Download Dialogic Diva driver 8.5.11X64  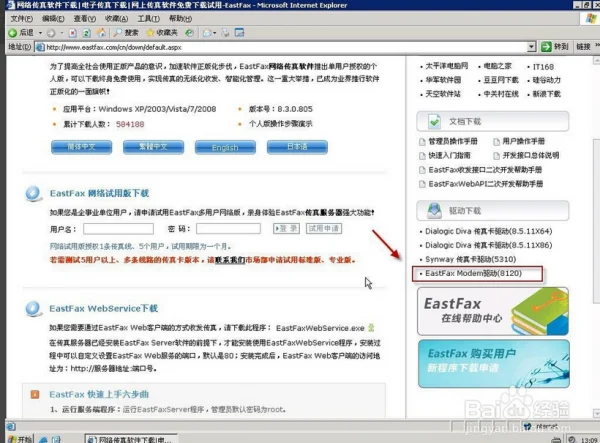point(489,231)
